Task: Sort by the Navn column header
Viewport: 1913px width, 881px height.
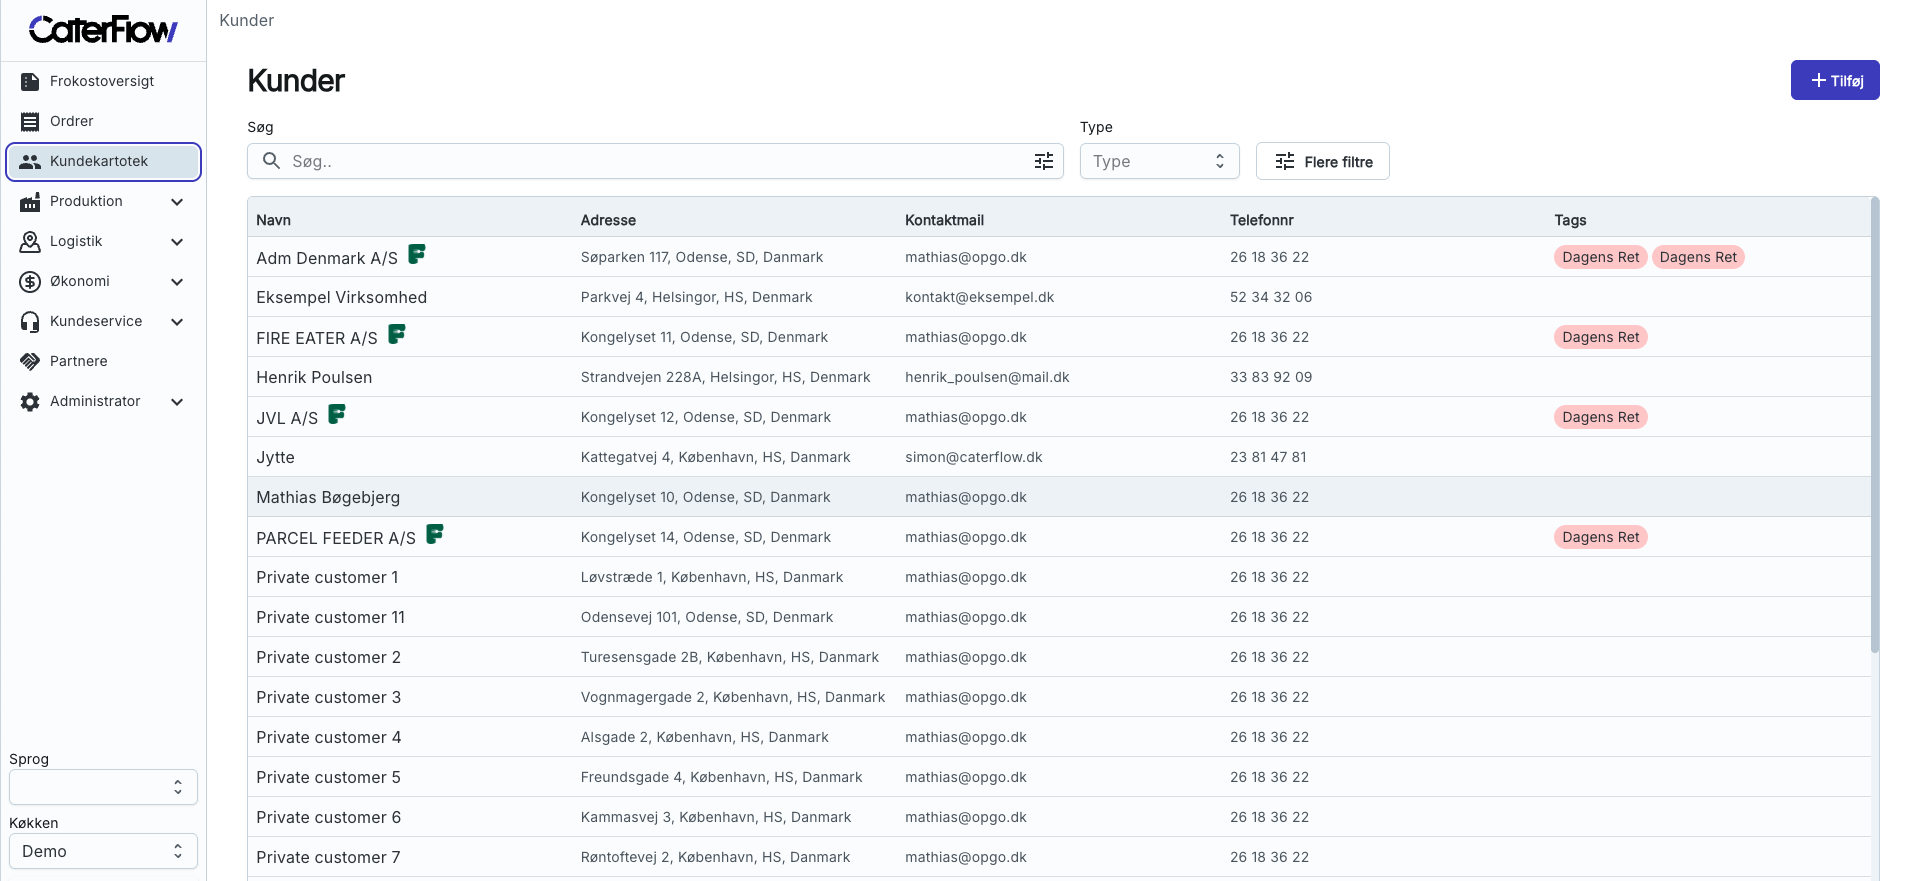Action: pyautogui.click(x=273, y=220)
